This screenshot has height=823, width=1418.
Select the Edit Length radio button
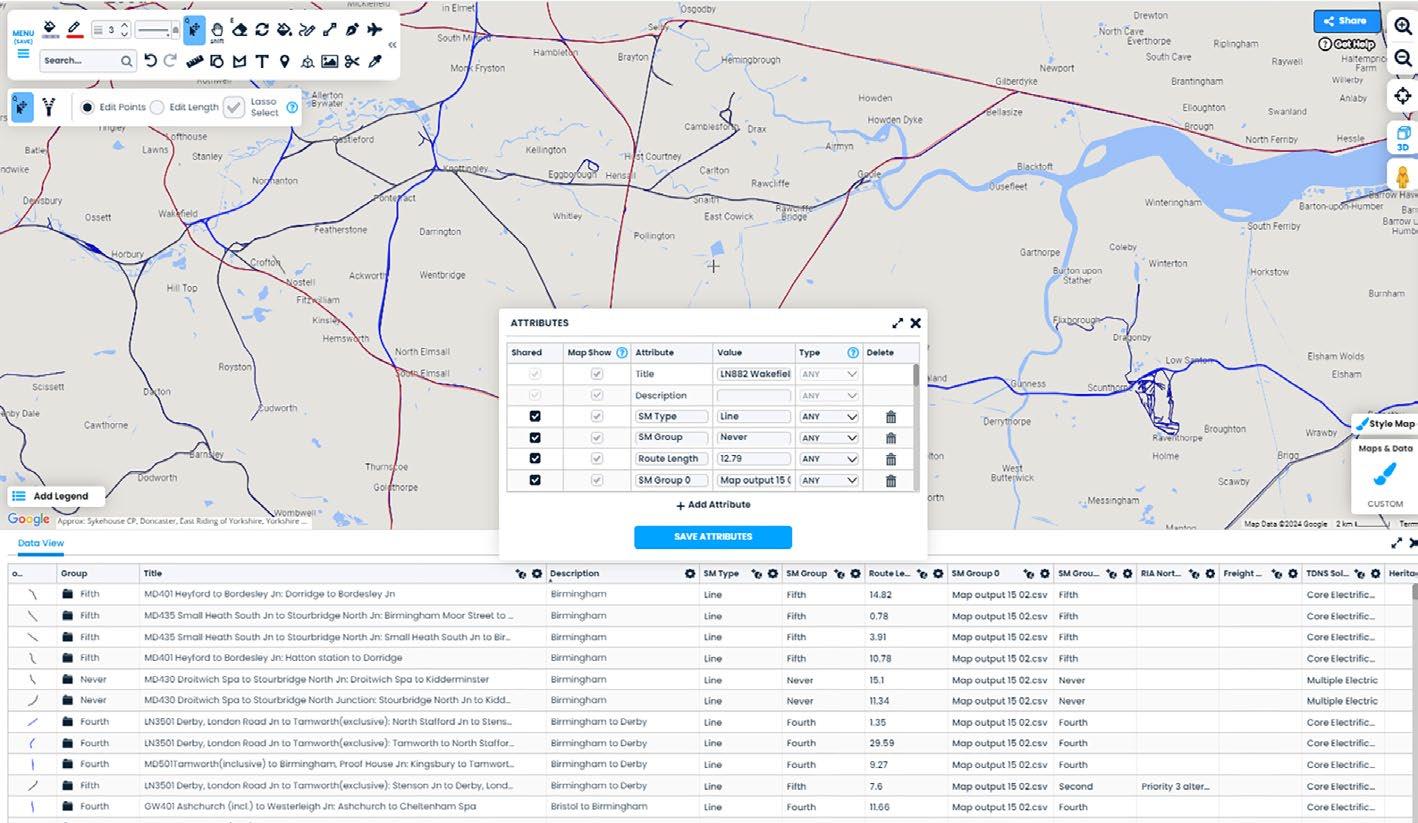157,107
